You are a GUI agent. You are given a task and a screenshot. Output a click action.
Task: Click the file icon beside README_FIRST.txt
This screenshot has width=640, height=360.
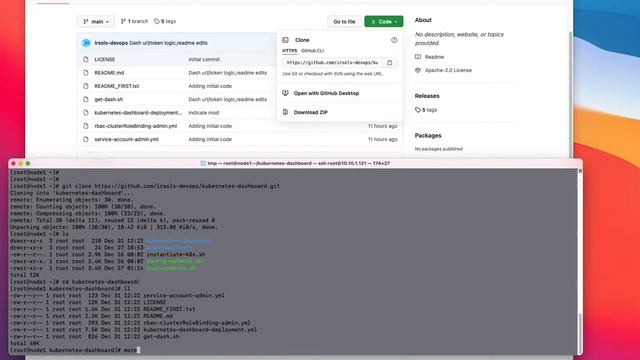coord(86,86)
